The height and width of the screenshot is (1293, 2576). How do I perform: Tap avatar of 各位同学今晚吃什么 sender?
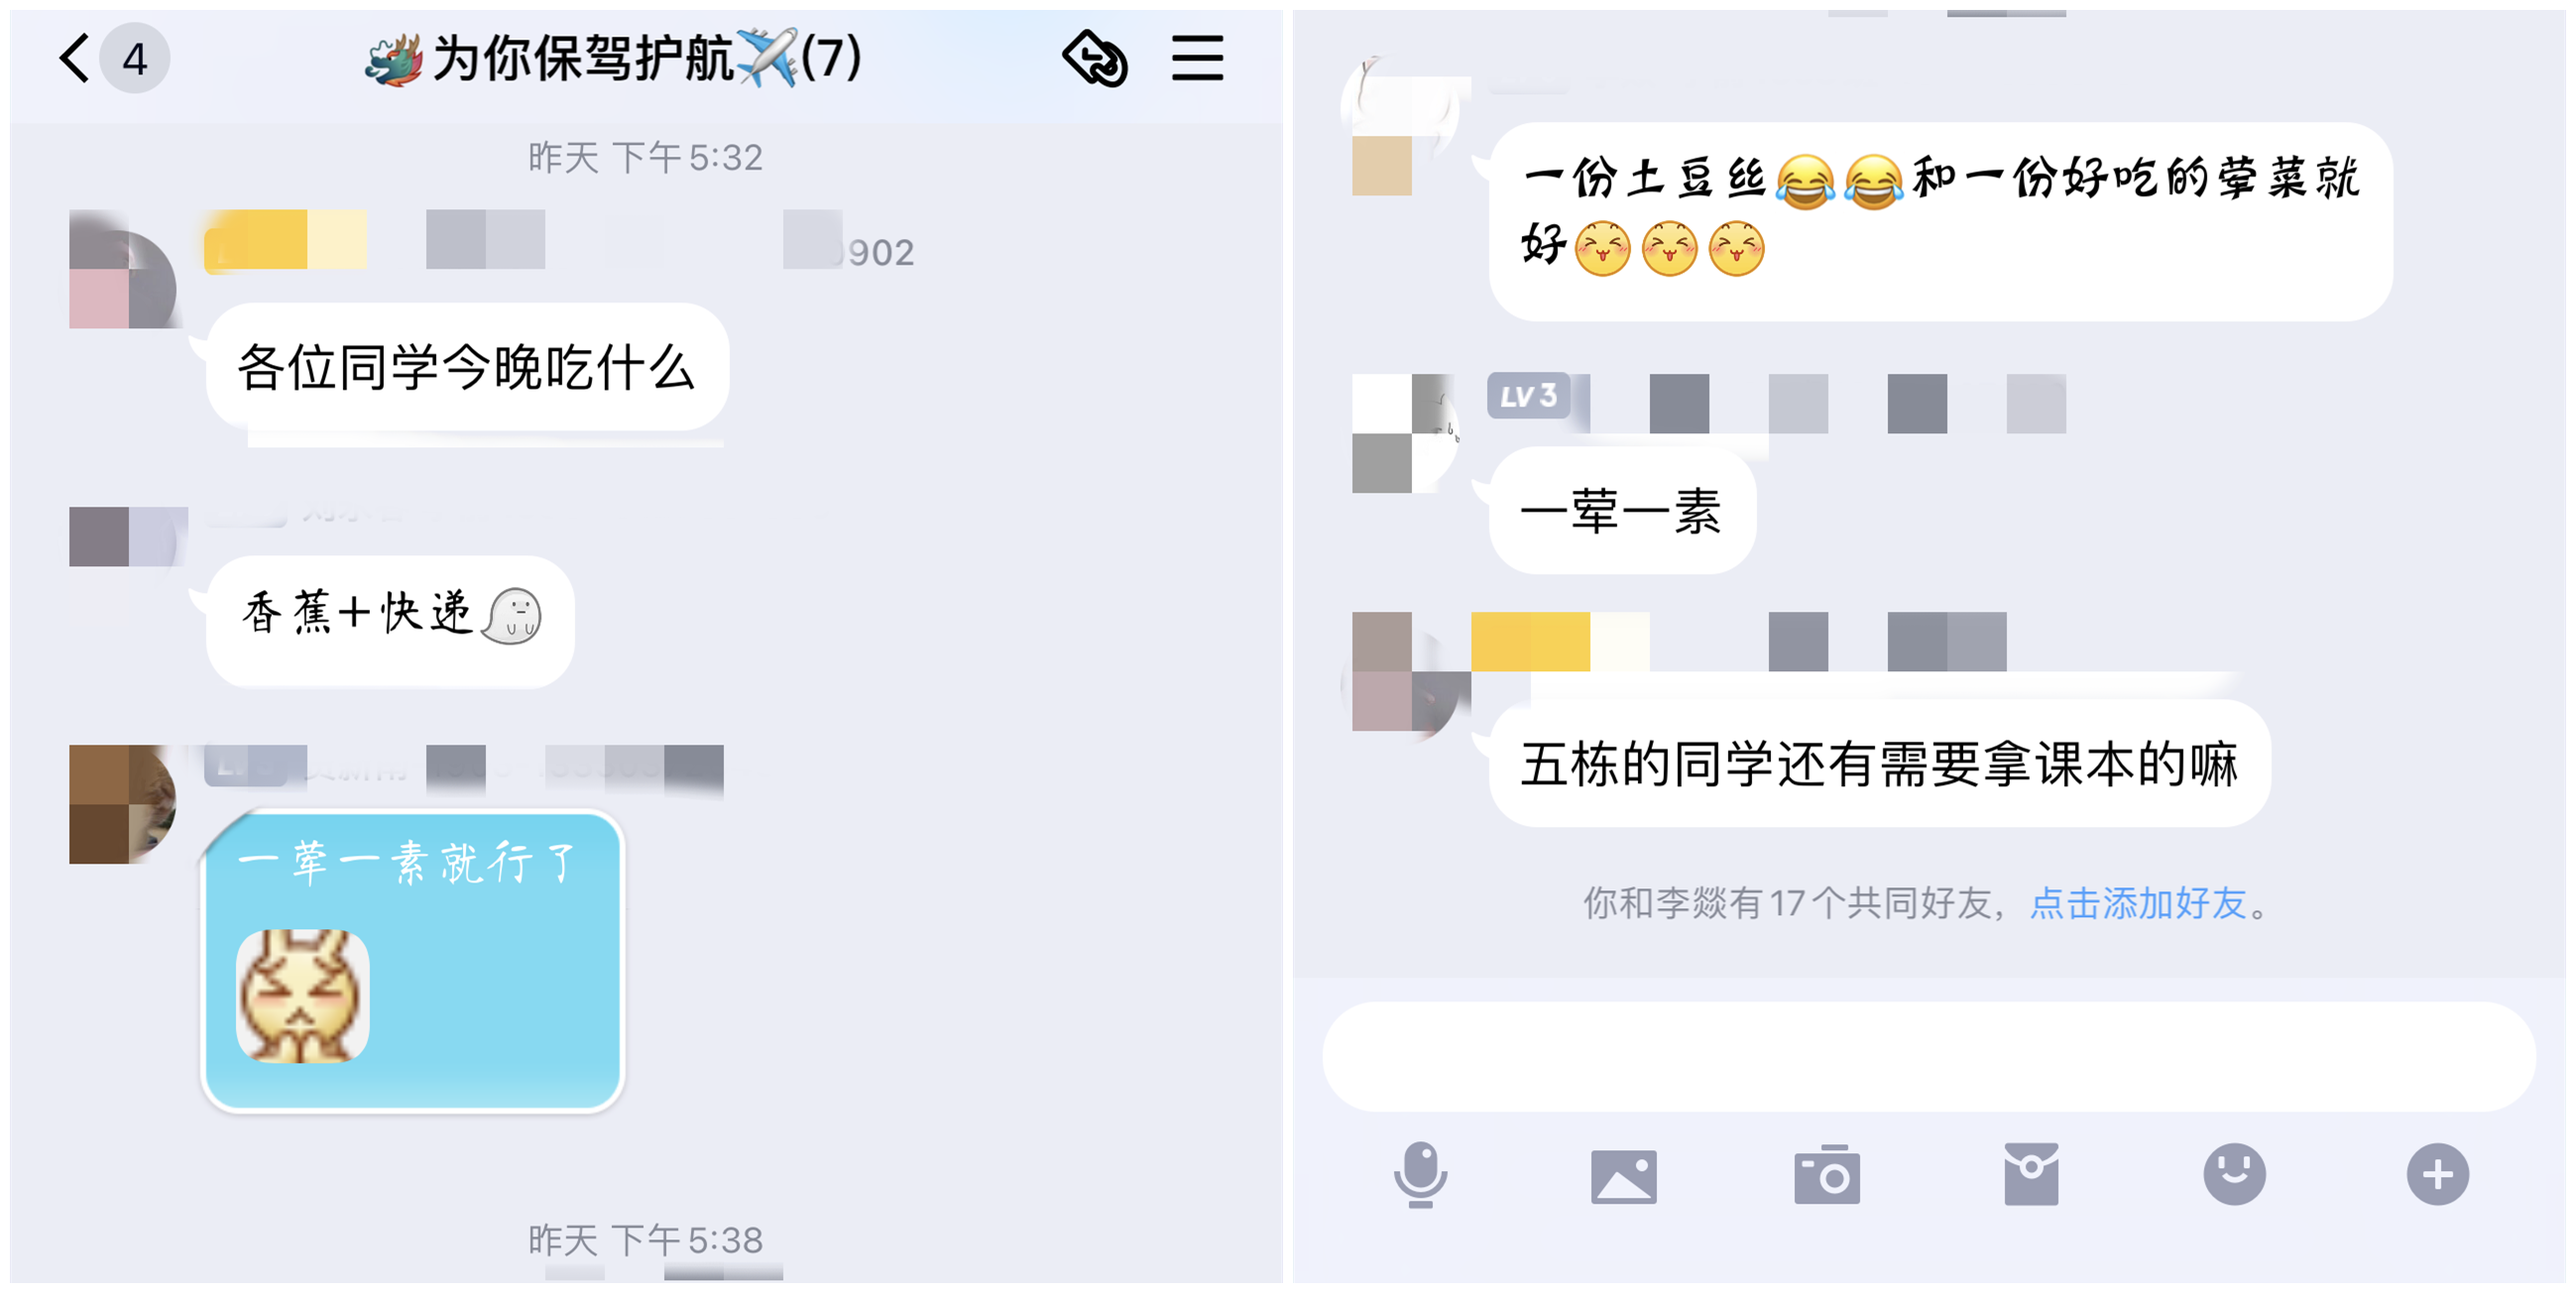pyautogui.click(x=123, y=270)
